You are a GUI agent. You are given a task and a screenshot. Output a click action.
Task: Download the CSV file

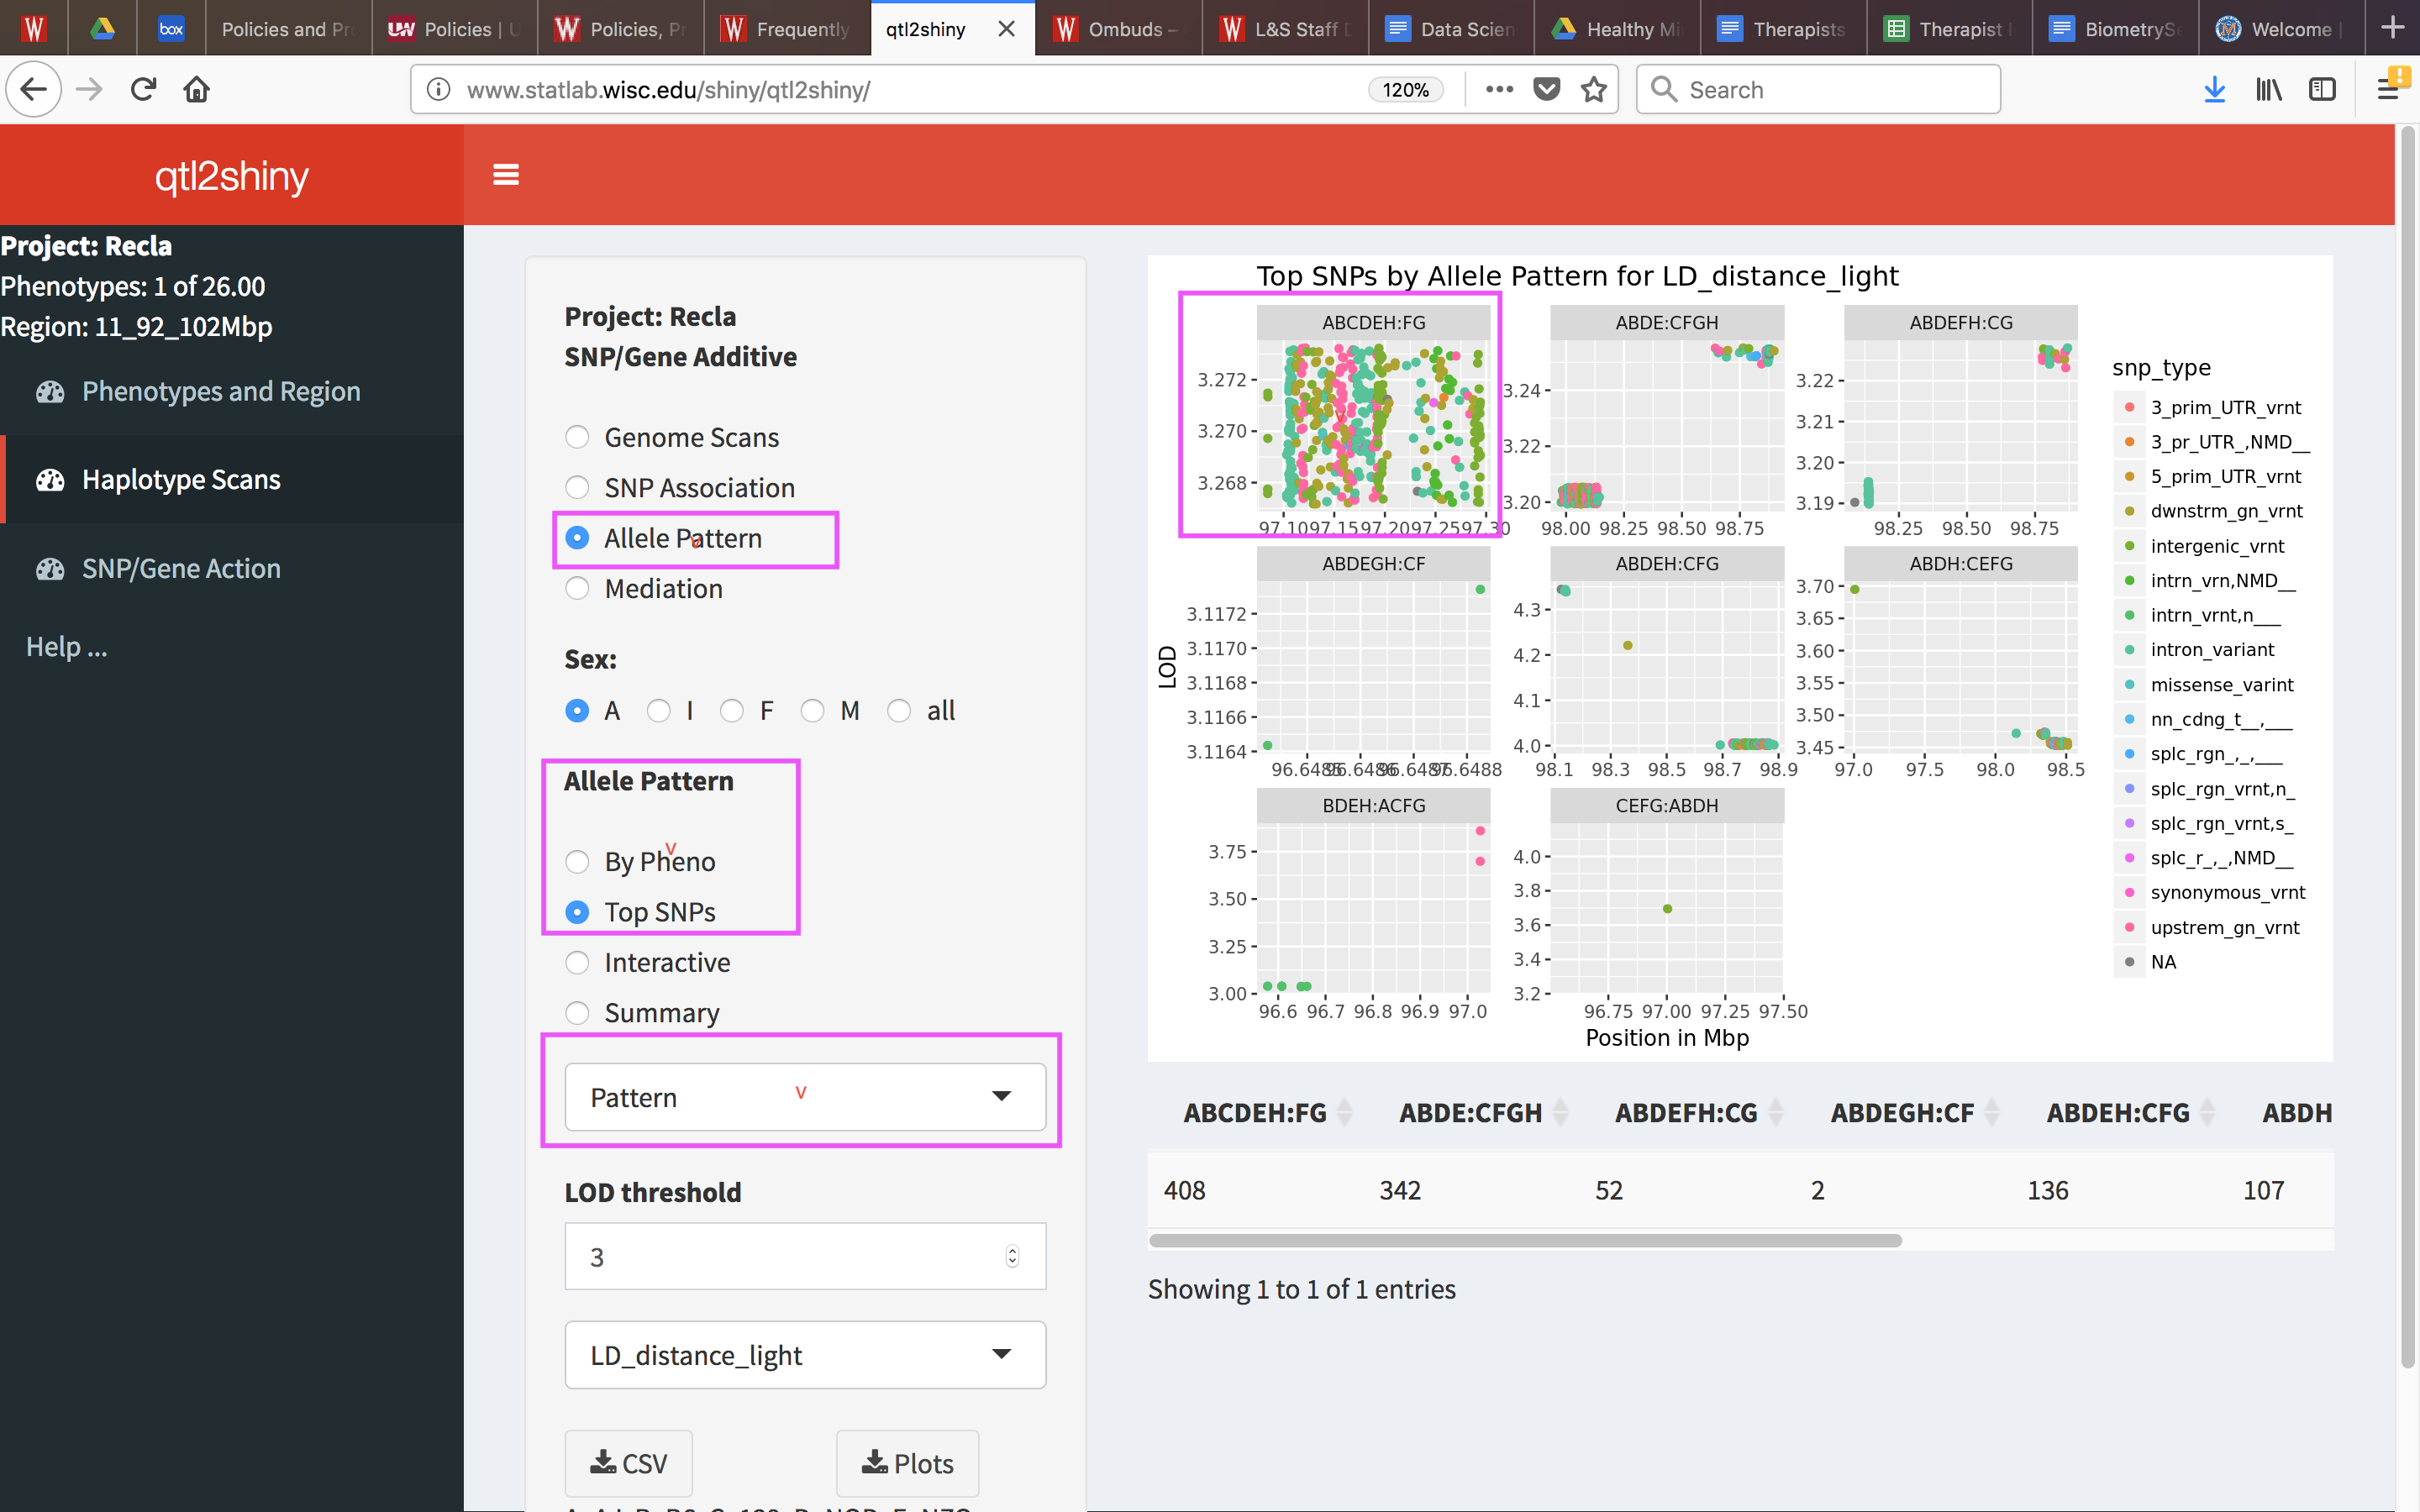pos(628,1463)
